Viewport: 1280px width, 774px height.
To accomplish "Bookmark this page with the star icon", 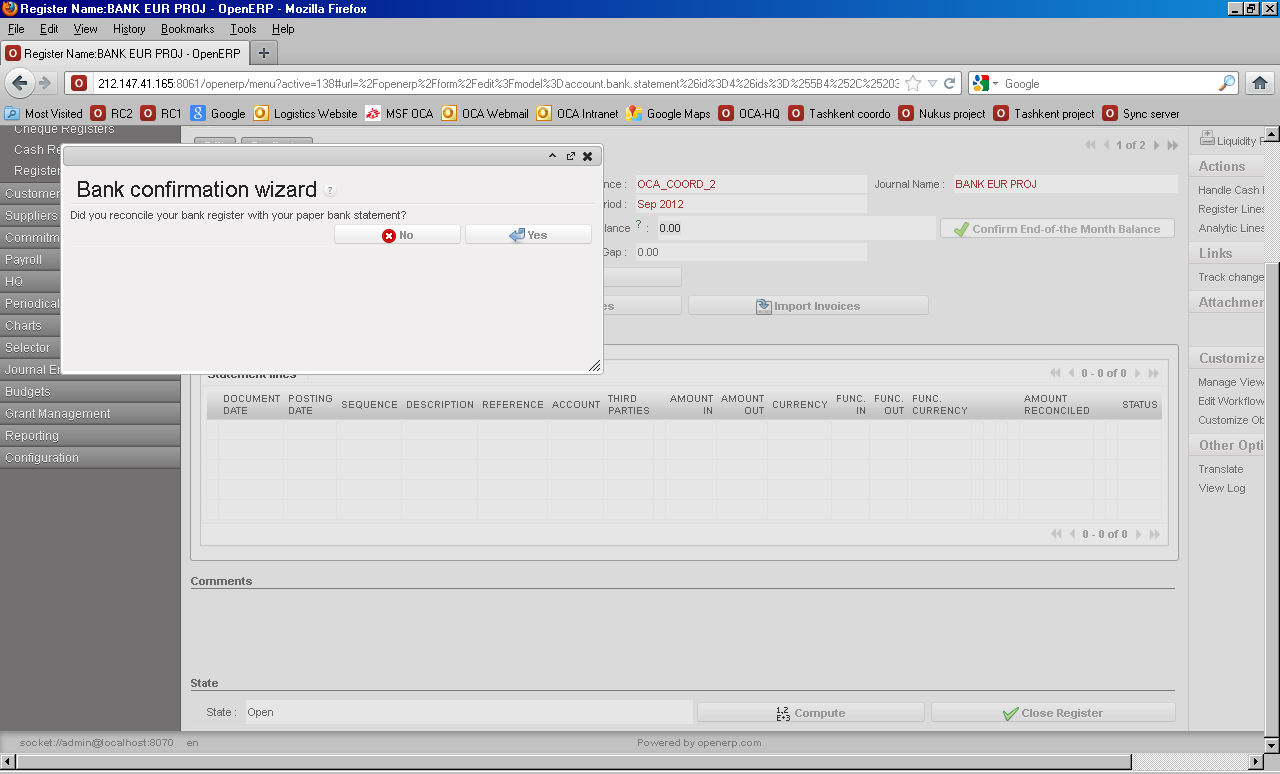I will (912, 84).
